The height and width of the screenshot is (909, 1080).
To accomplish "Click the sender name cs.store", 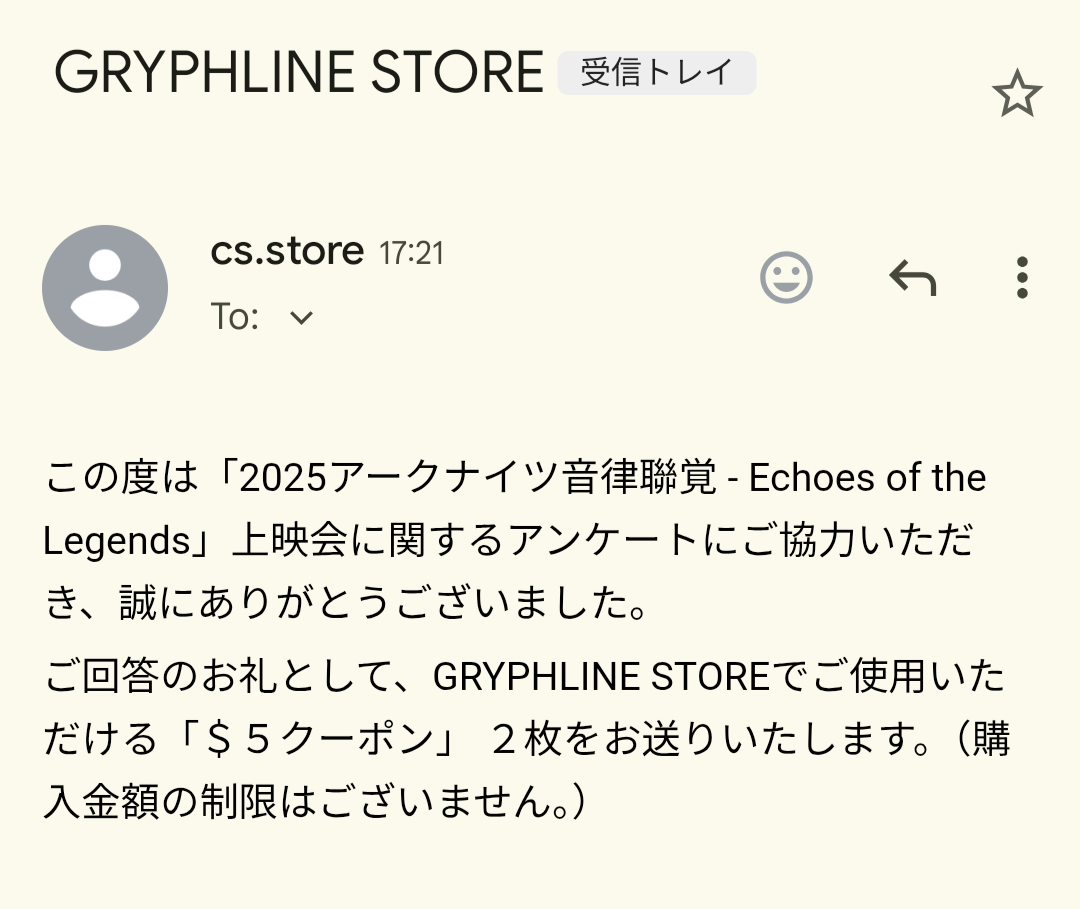I will coord(287,251).
